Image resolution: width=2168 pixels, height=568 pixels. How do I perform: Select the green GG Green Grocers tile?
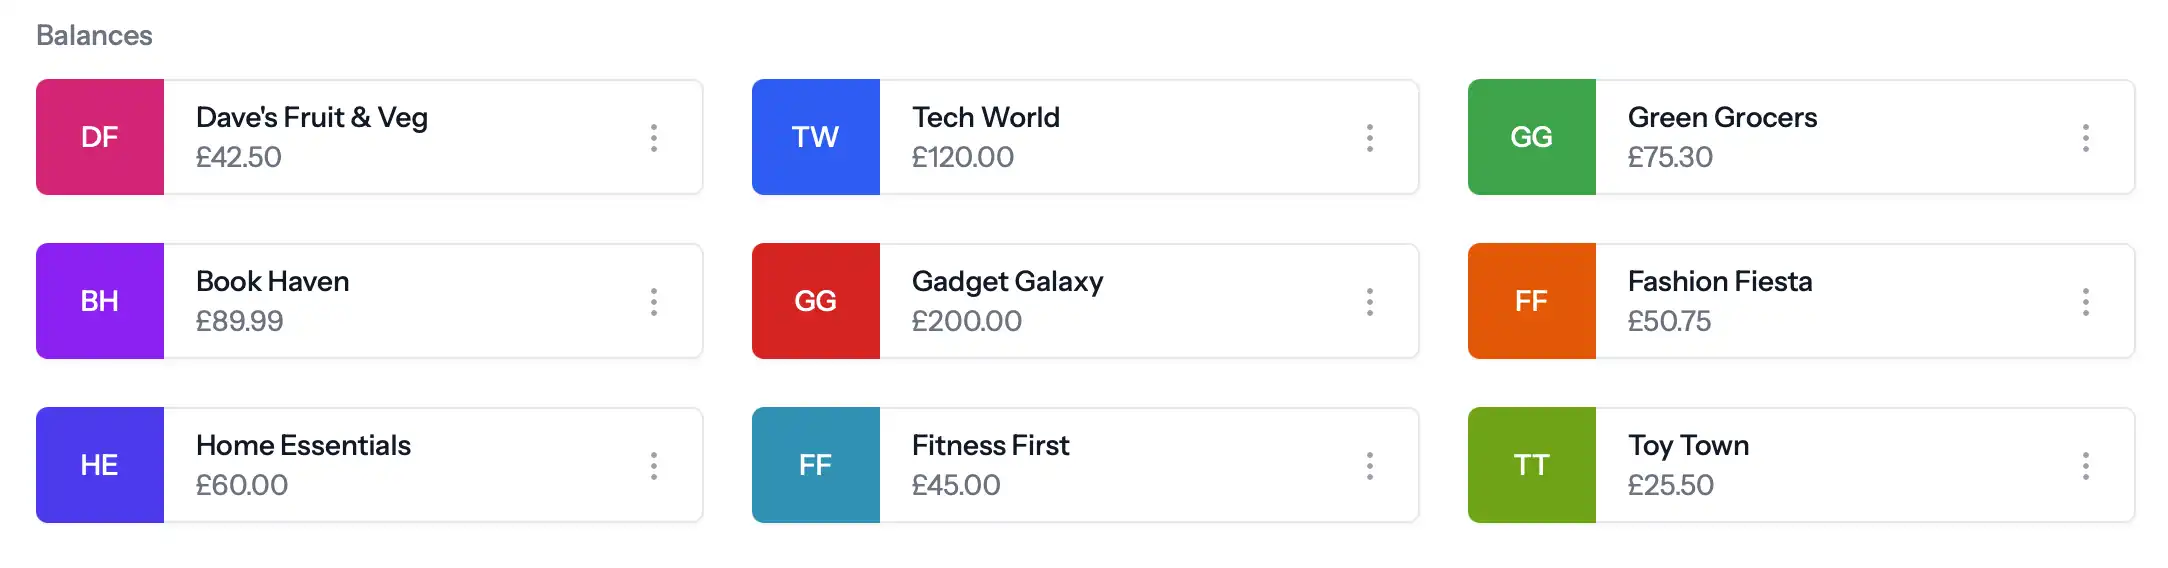pyautogui.click(x=1532, y=137)
